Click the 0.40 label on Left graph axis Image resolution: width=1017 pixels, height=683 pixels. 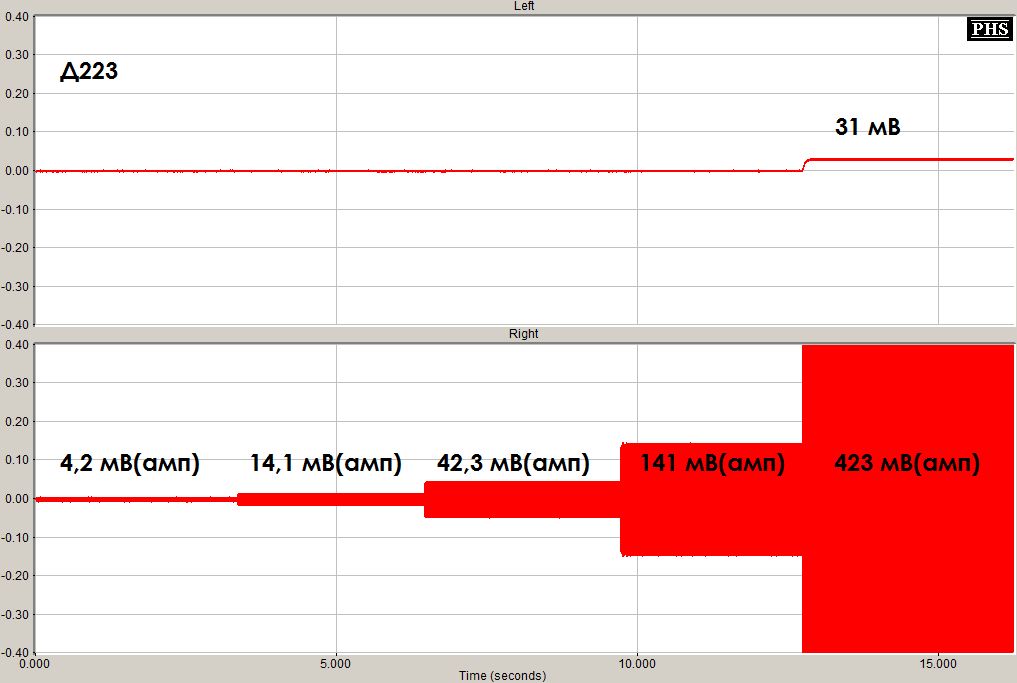click(15, 17)
